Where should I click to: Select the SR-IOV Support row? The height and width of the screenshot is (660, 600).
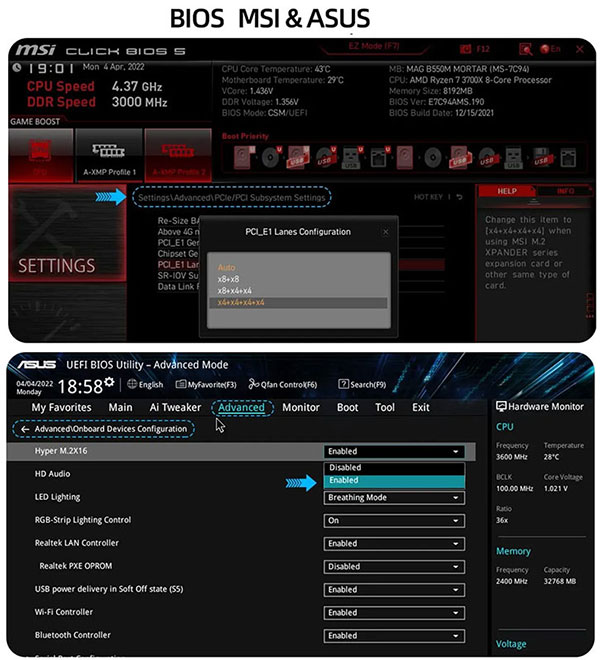[x=178, y=275]
